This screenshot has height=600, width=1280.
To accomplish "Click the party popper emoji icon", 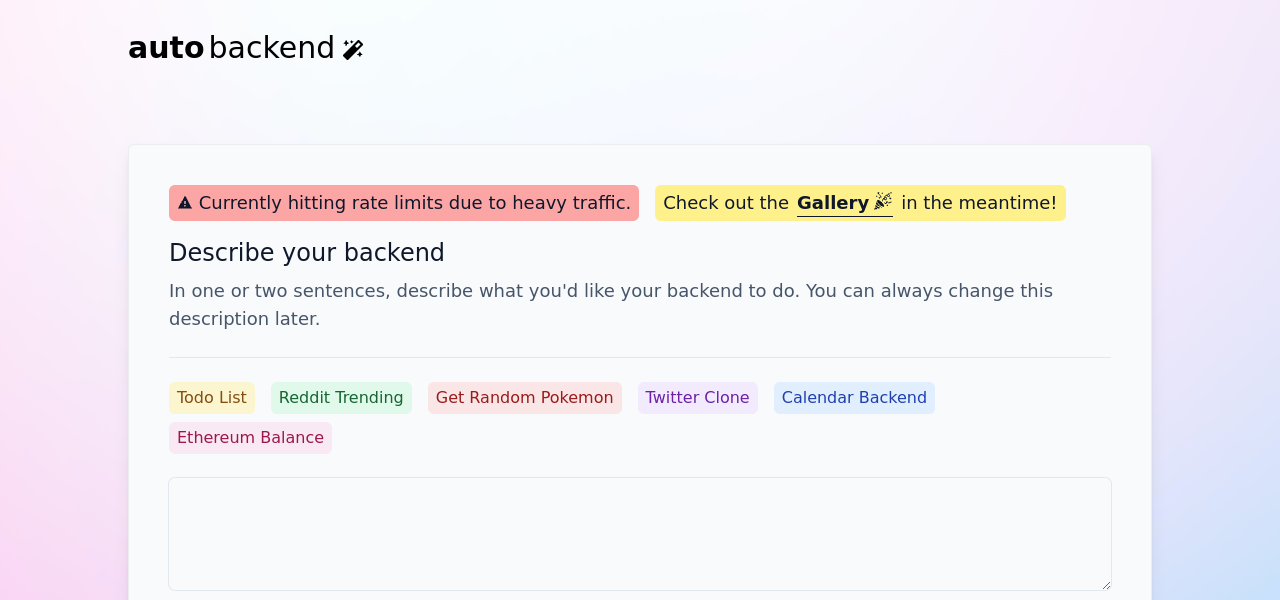I will tap(883, 202).
